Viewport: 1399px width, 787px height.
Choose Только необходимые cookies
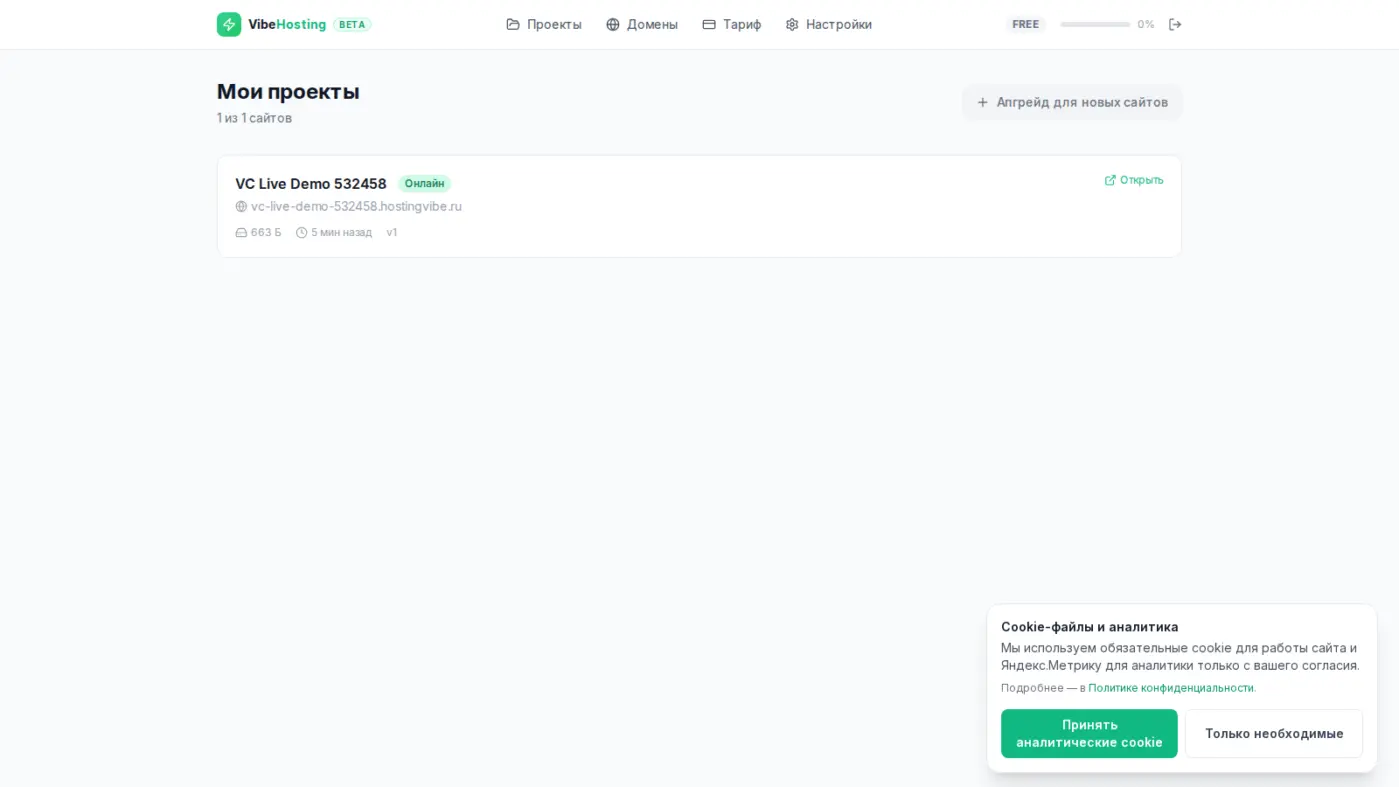[1274, 734]
